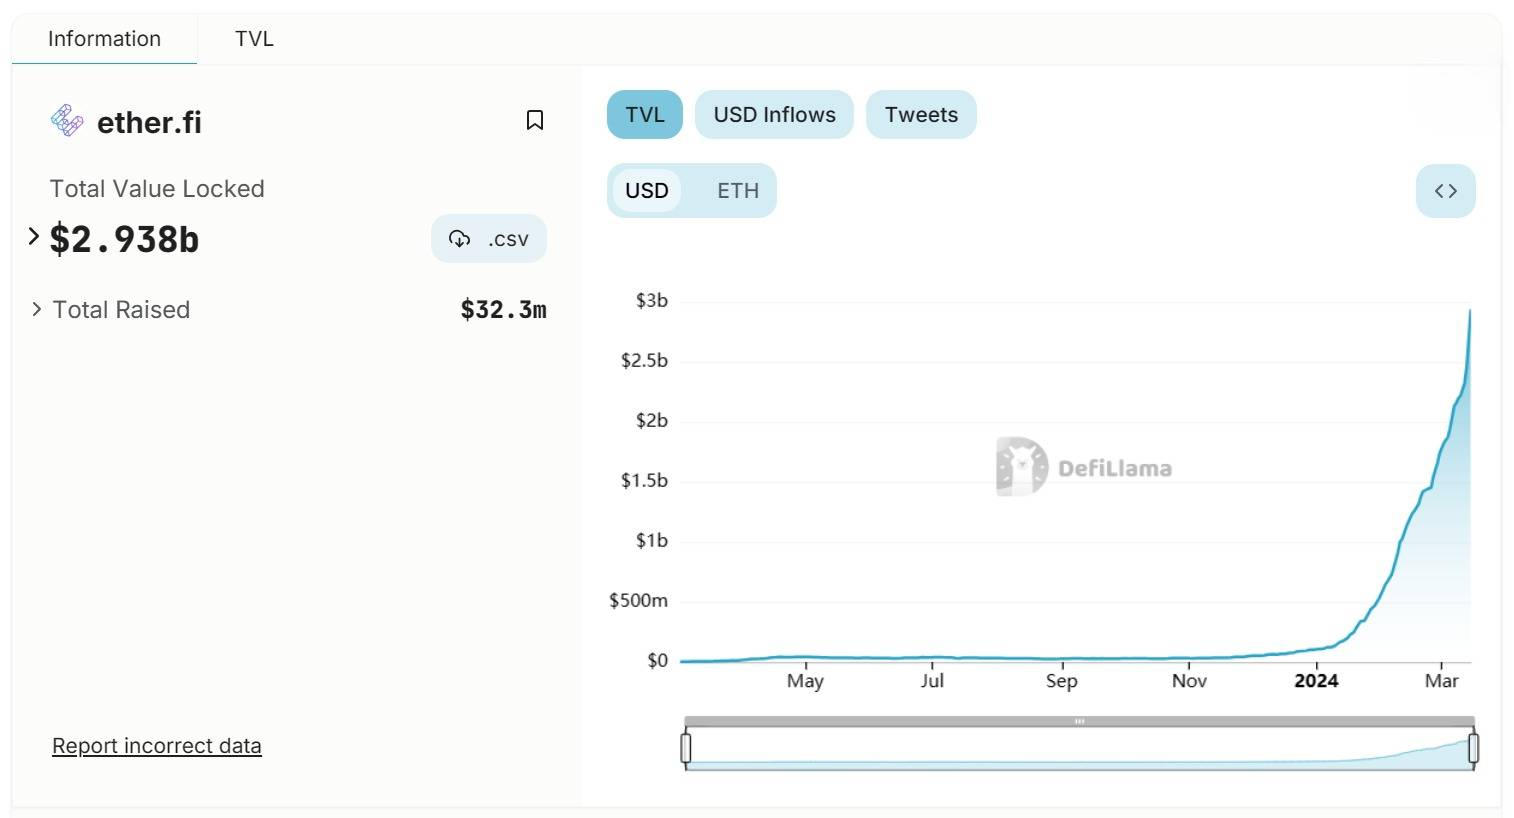Expand the Total Raised details
The width and height of the screenshot is (1514, 818).
tap(37, 309)
